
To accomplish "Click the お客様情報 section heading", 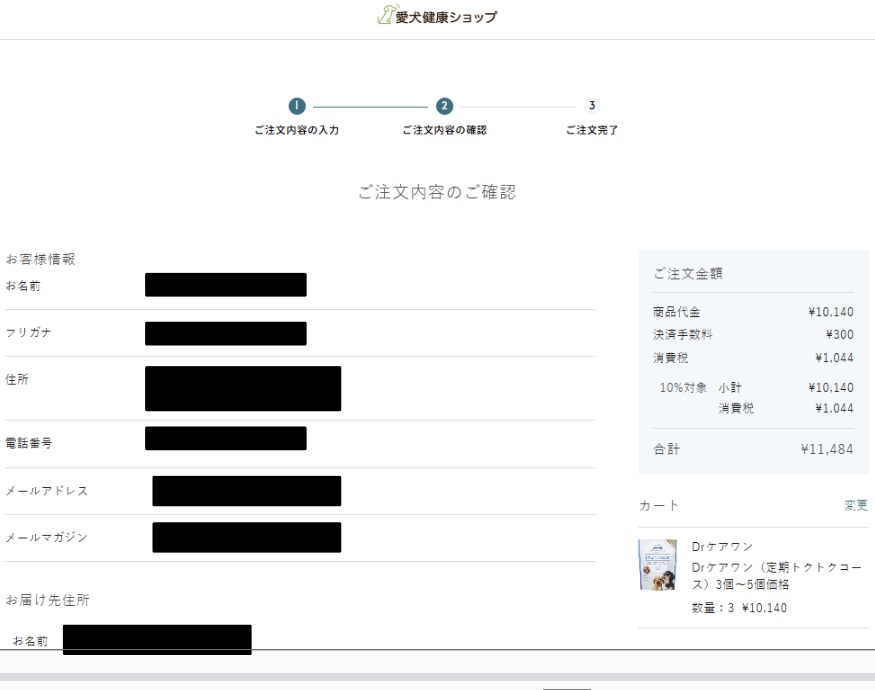I will pyautogui.click(x=41, y=259).
